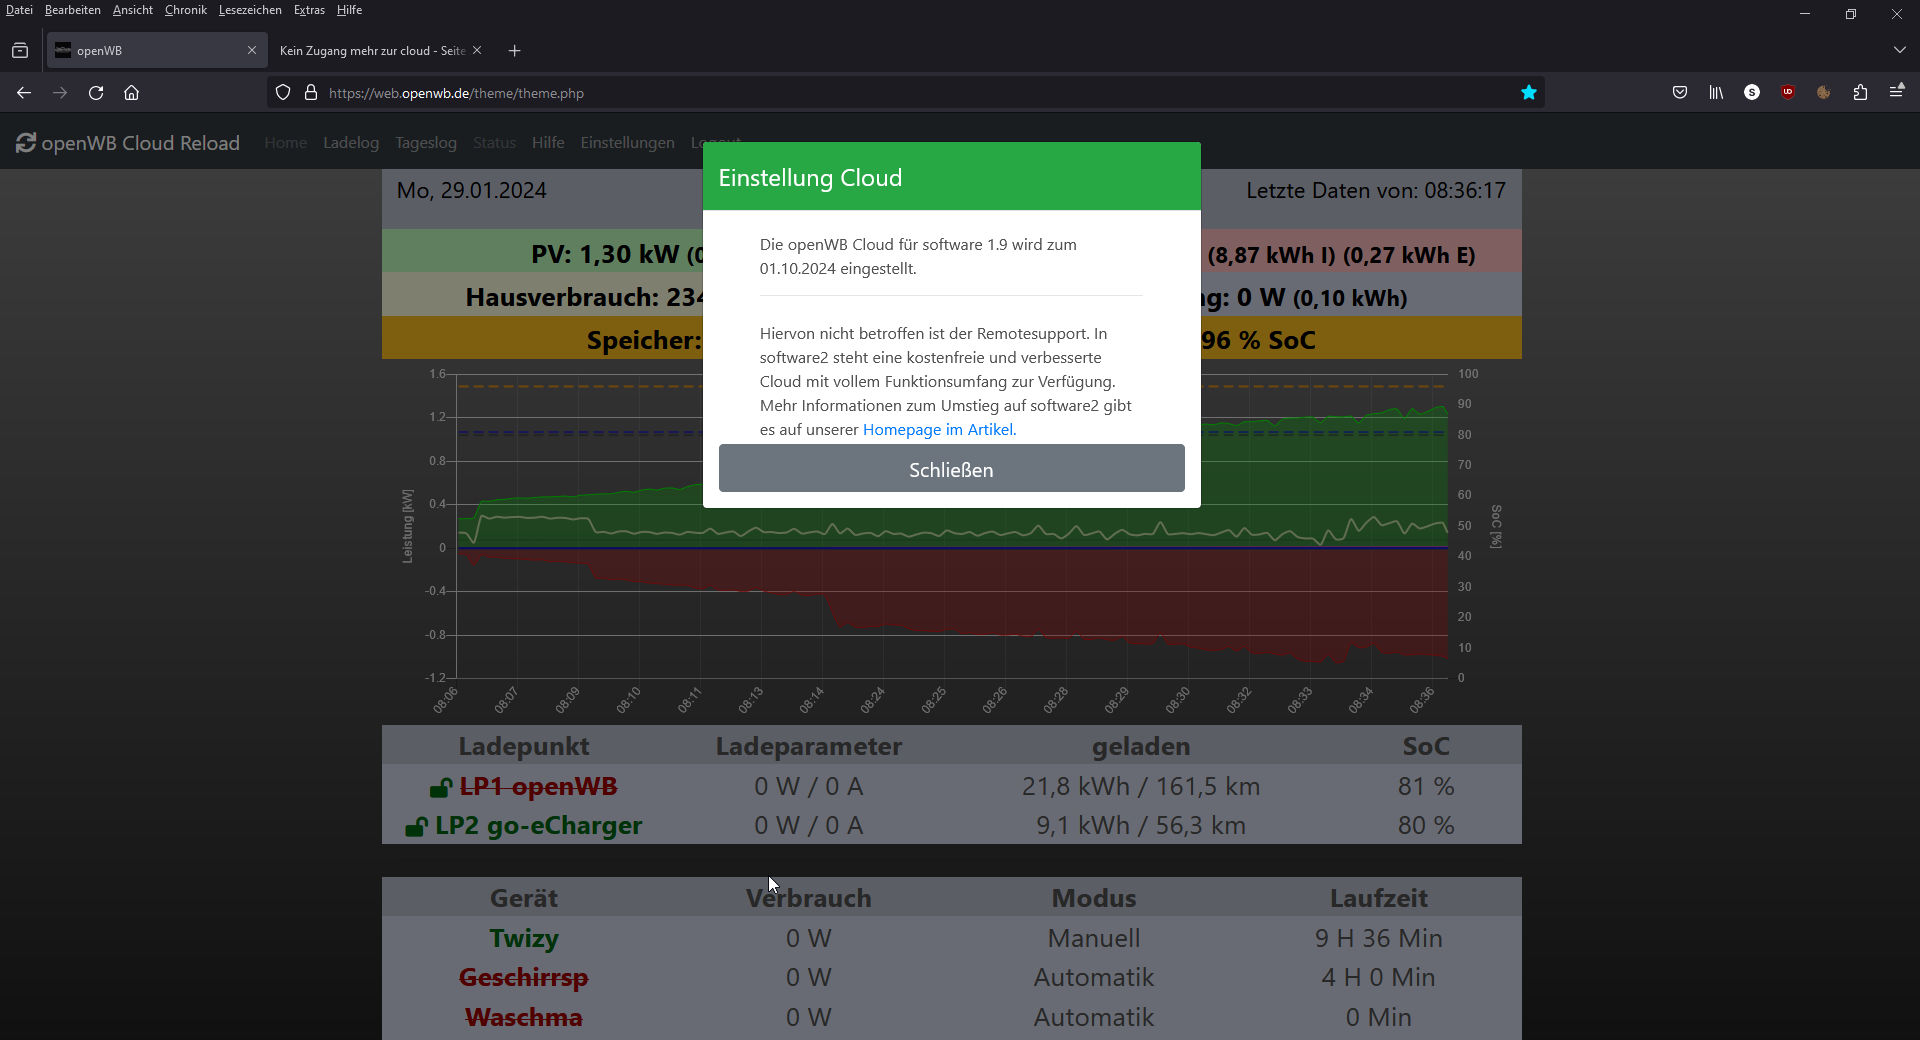Go forward one page

tap(60, 93)
